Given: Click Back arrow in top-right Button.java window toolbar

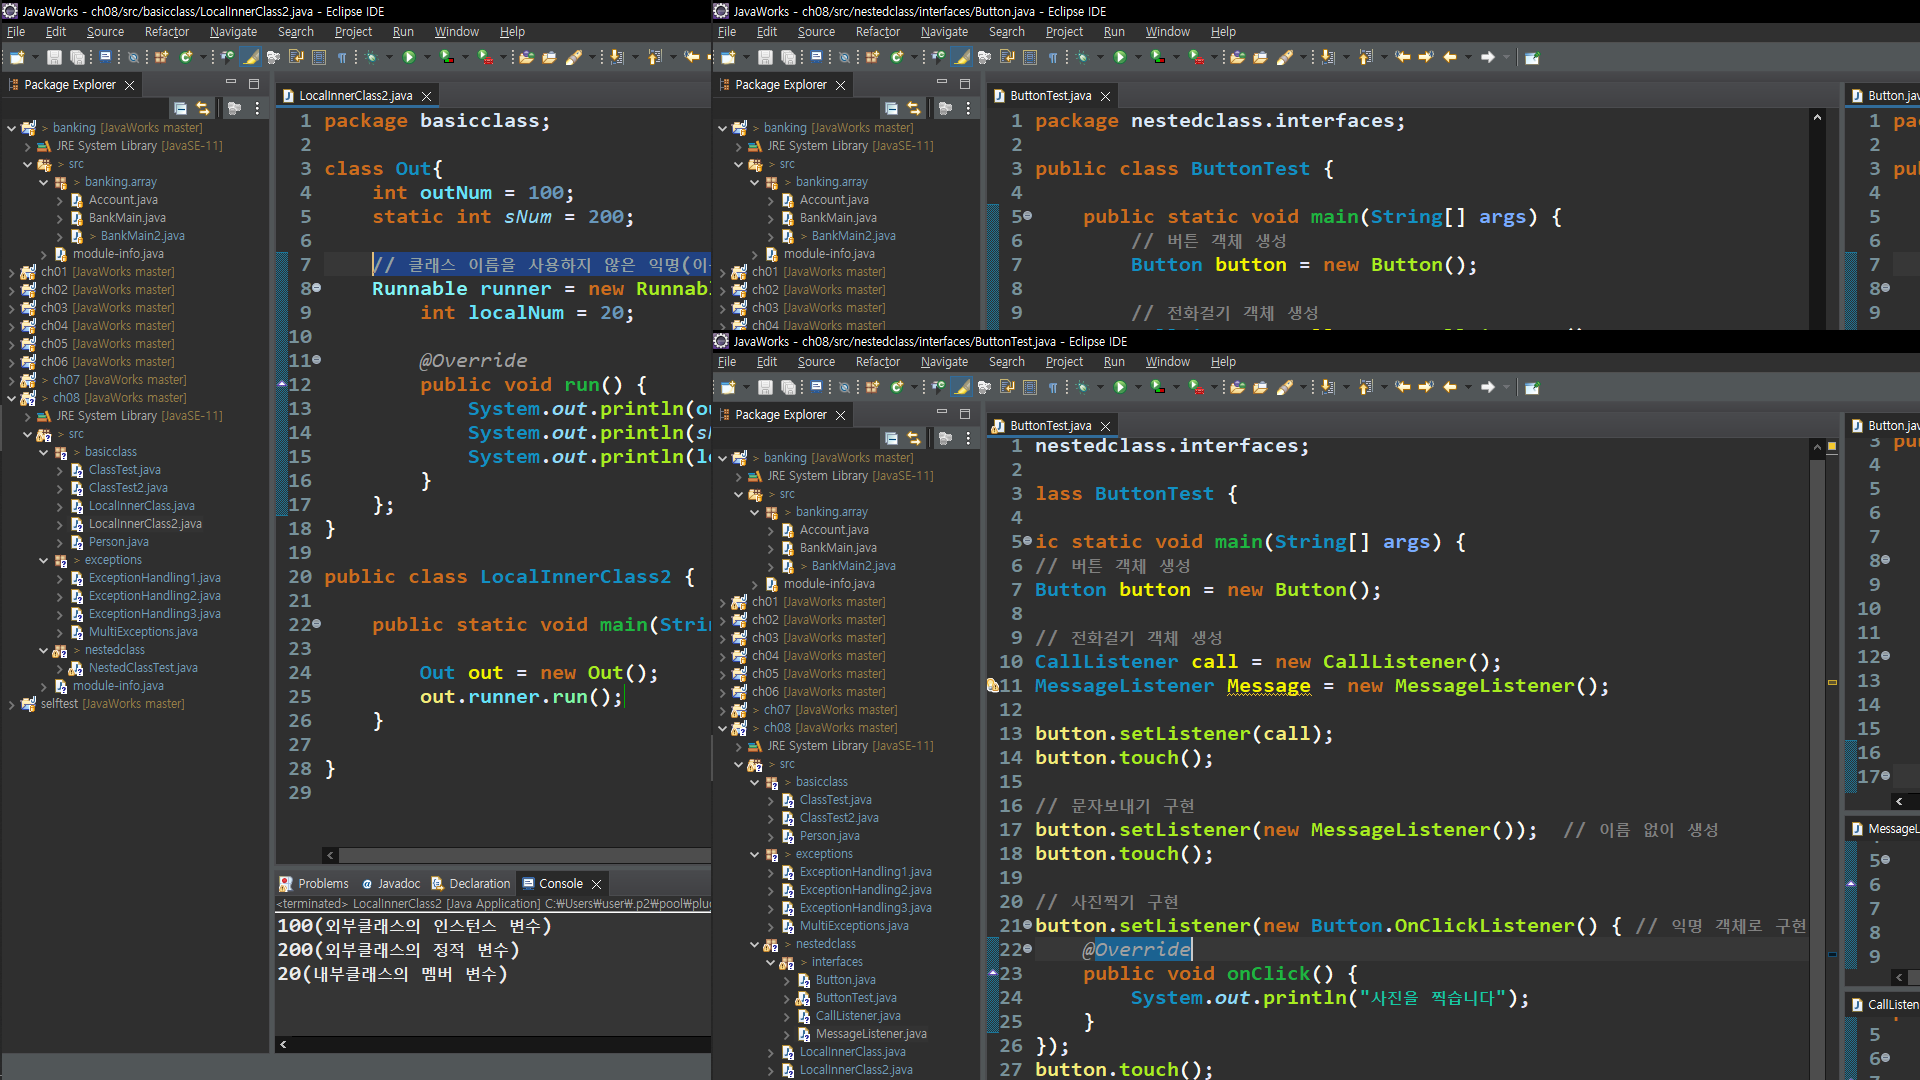Looking at the screenshot, I should [1450, 57].
